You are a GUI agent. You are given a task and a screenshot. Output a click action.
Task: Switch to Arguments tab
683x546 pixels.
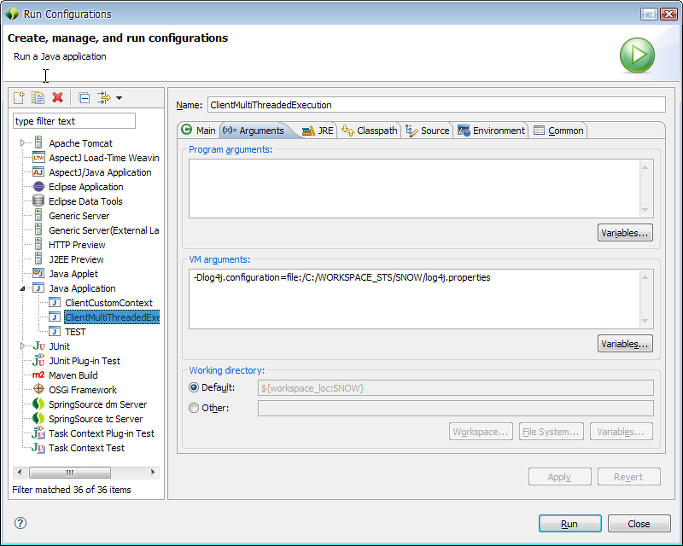tap(254, 130)
